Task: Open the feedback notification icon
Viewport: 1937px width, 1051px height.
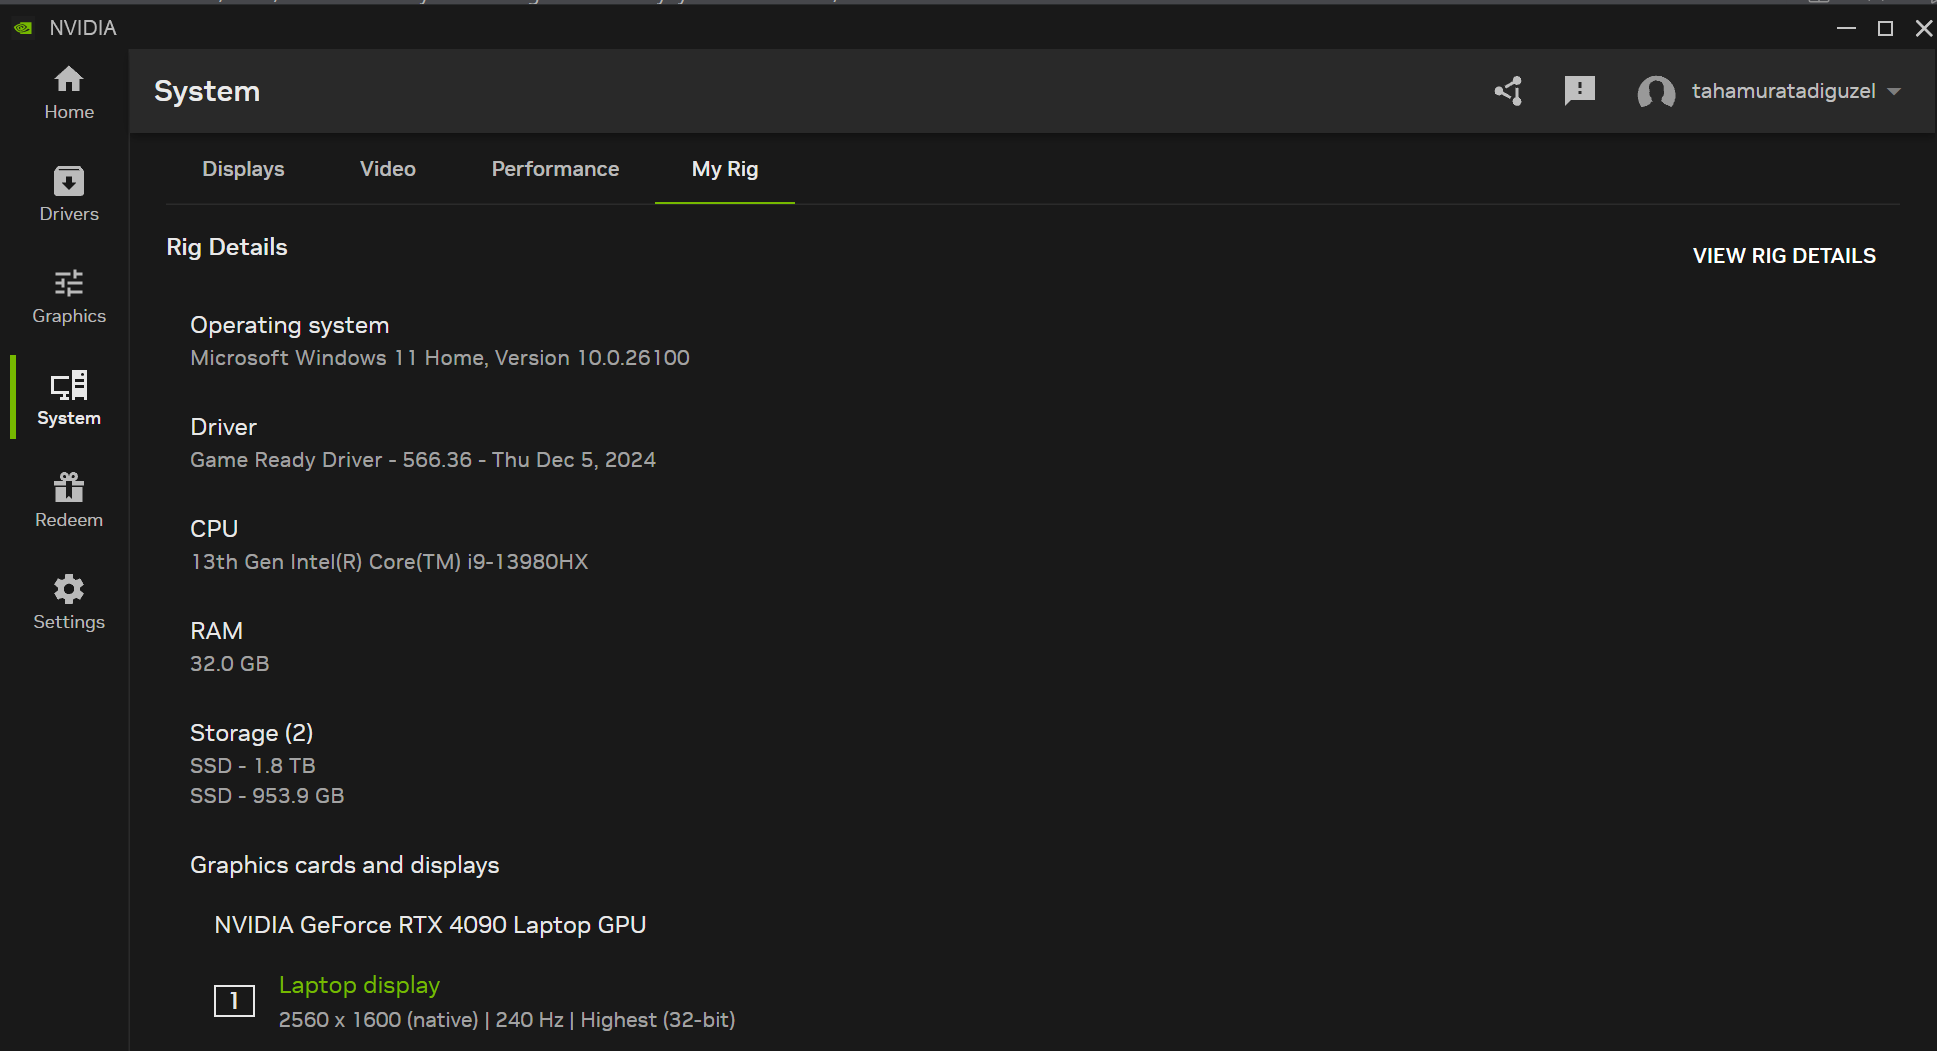Action: [1580, 91]
